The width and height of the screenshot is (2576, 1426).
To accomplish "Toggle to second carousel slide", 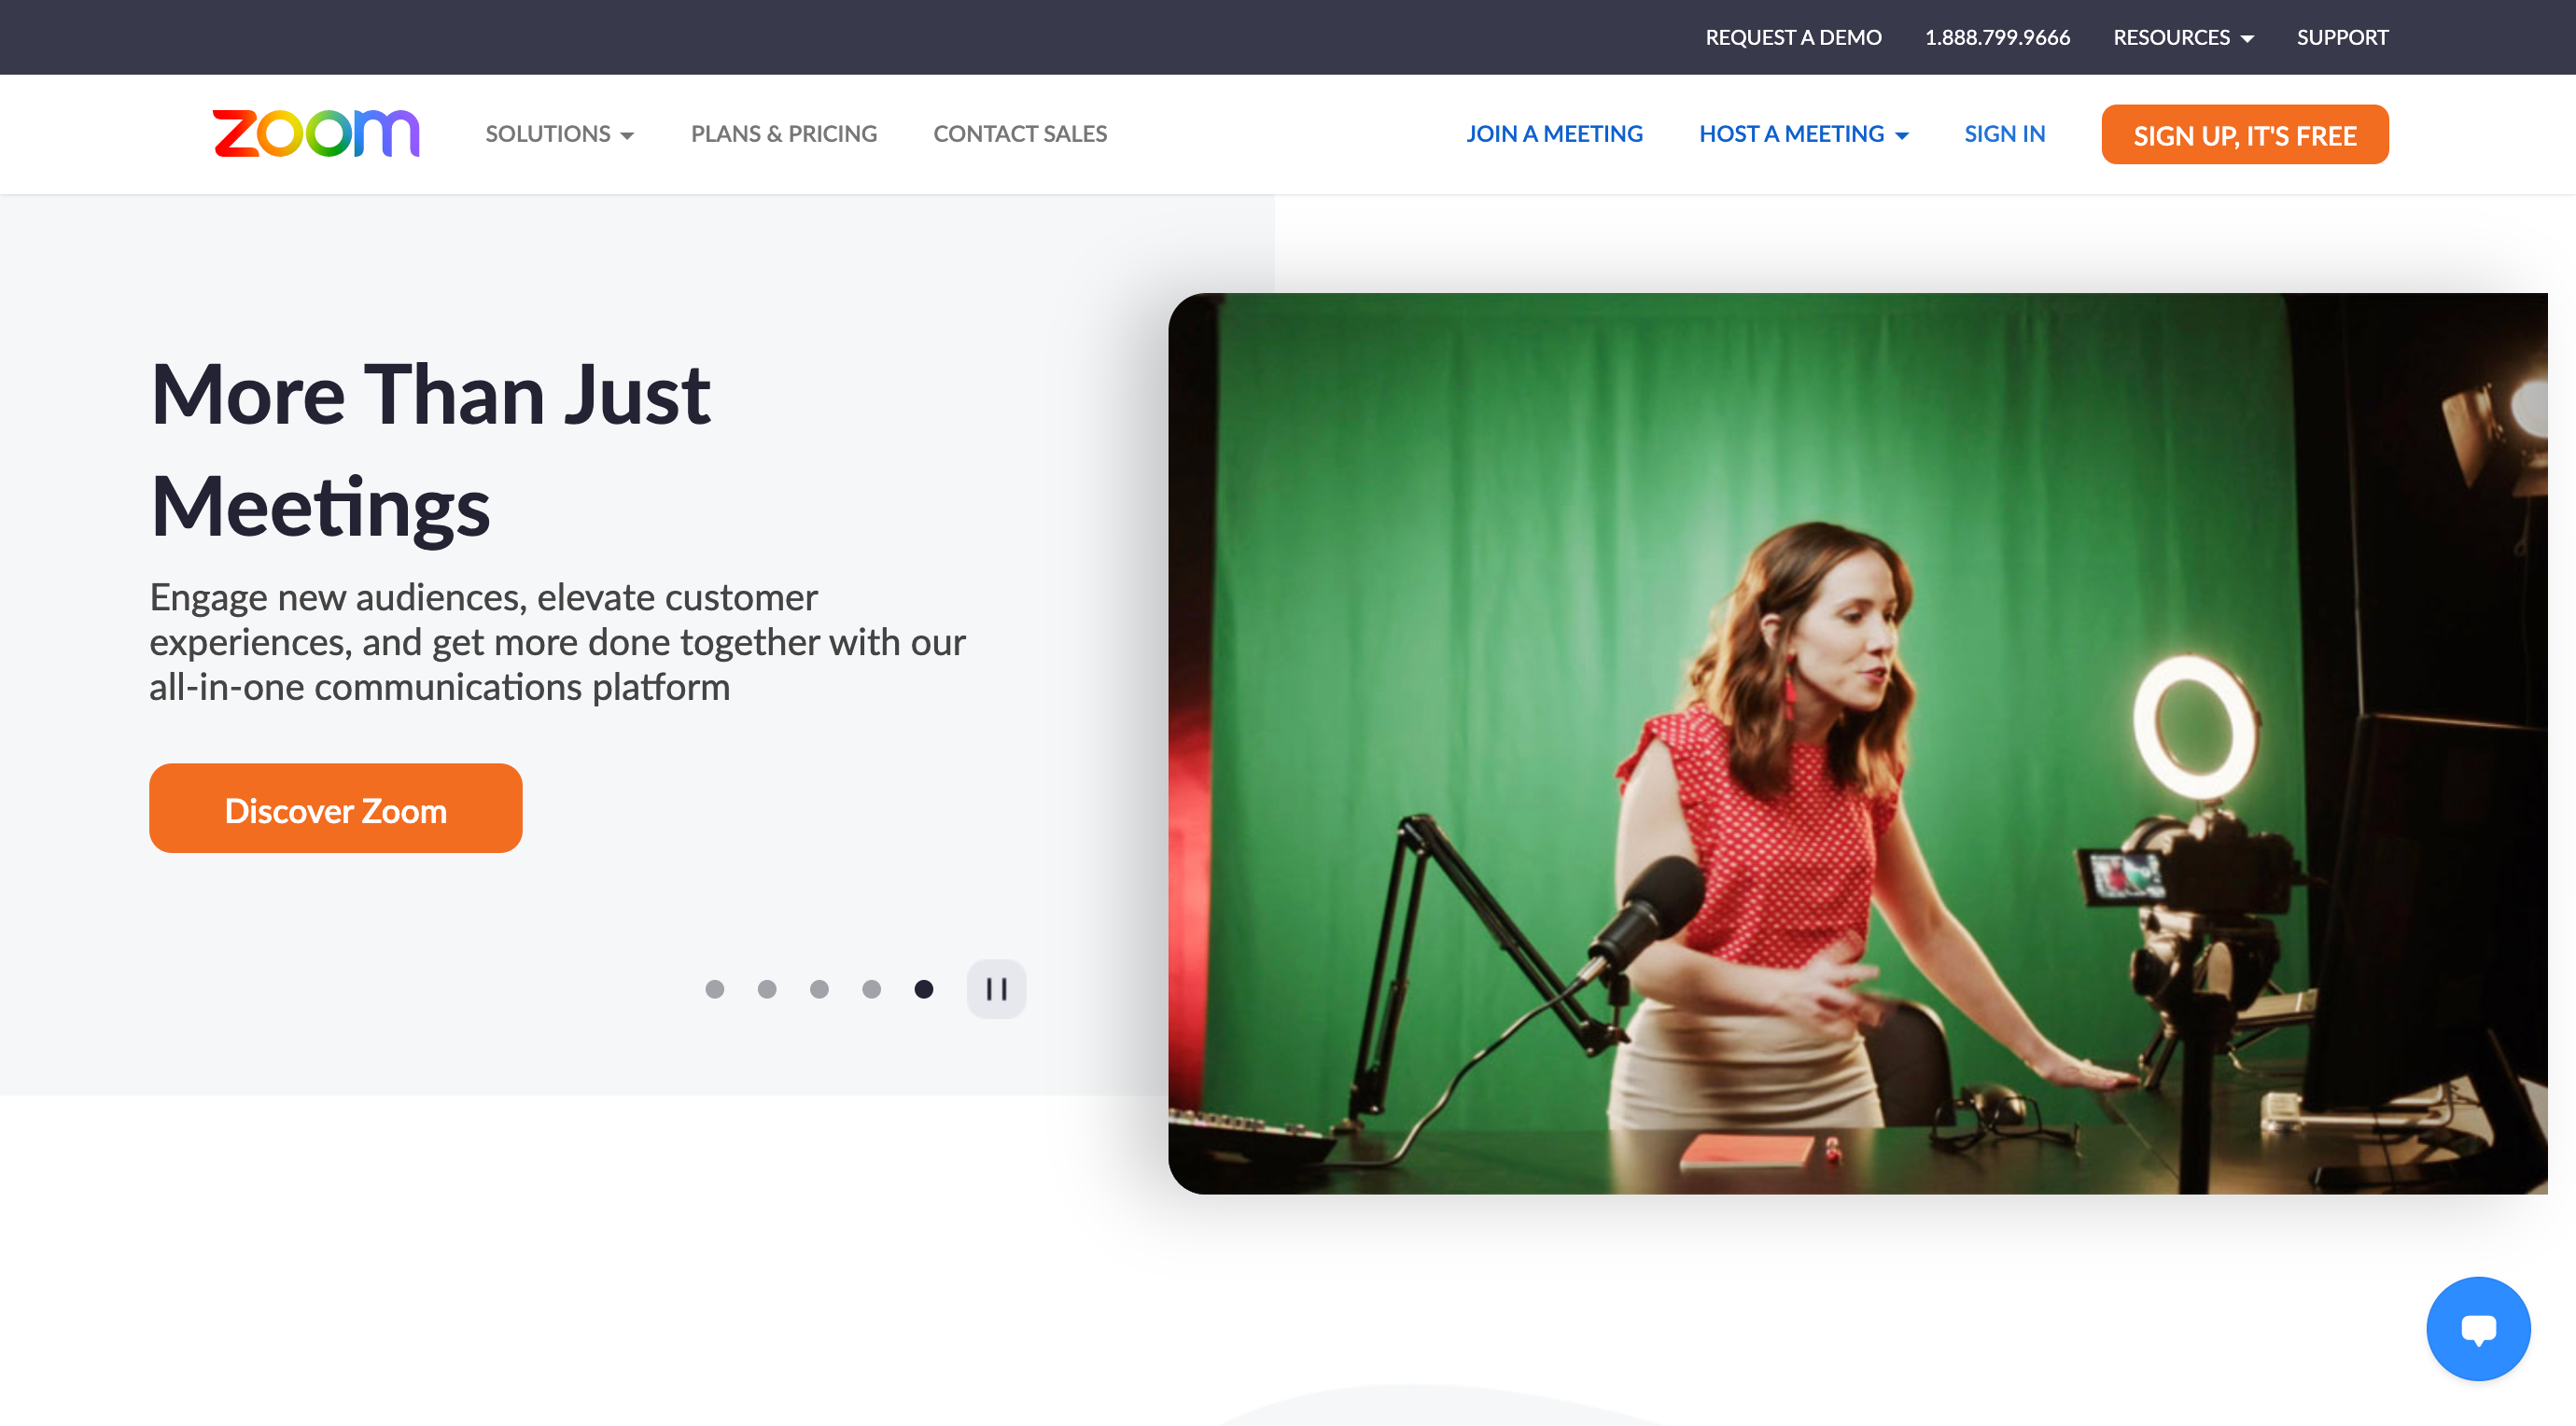I will [x=767, y=988].
